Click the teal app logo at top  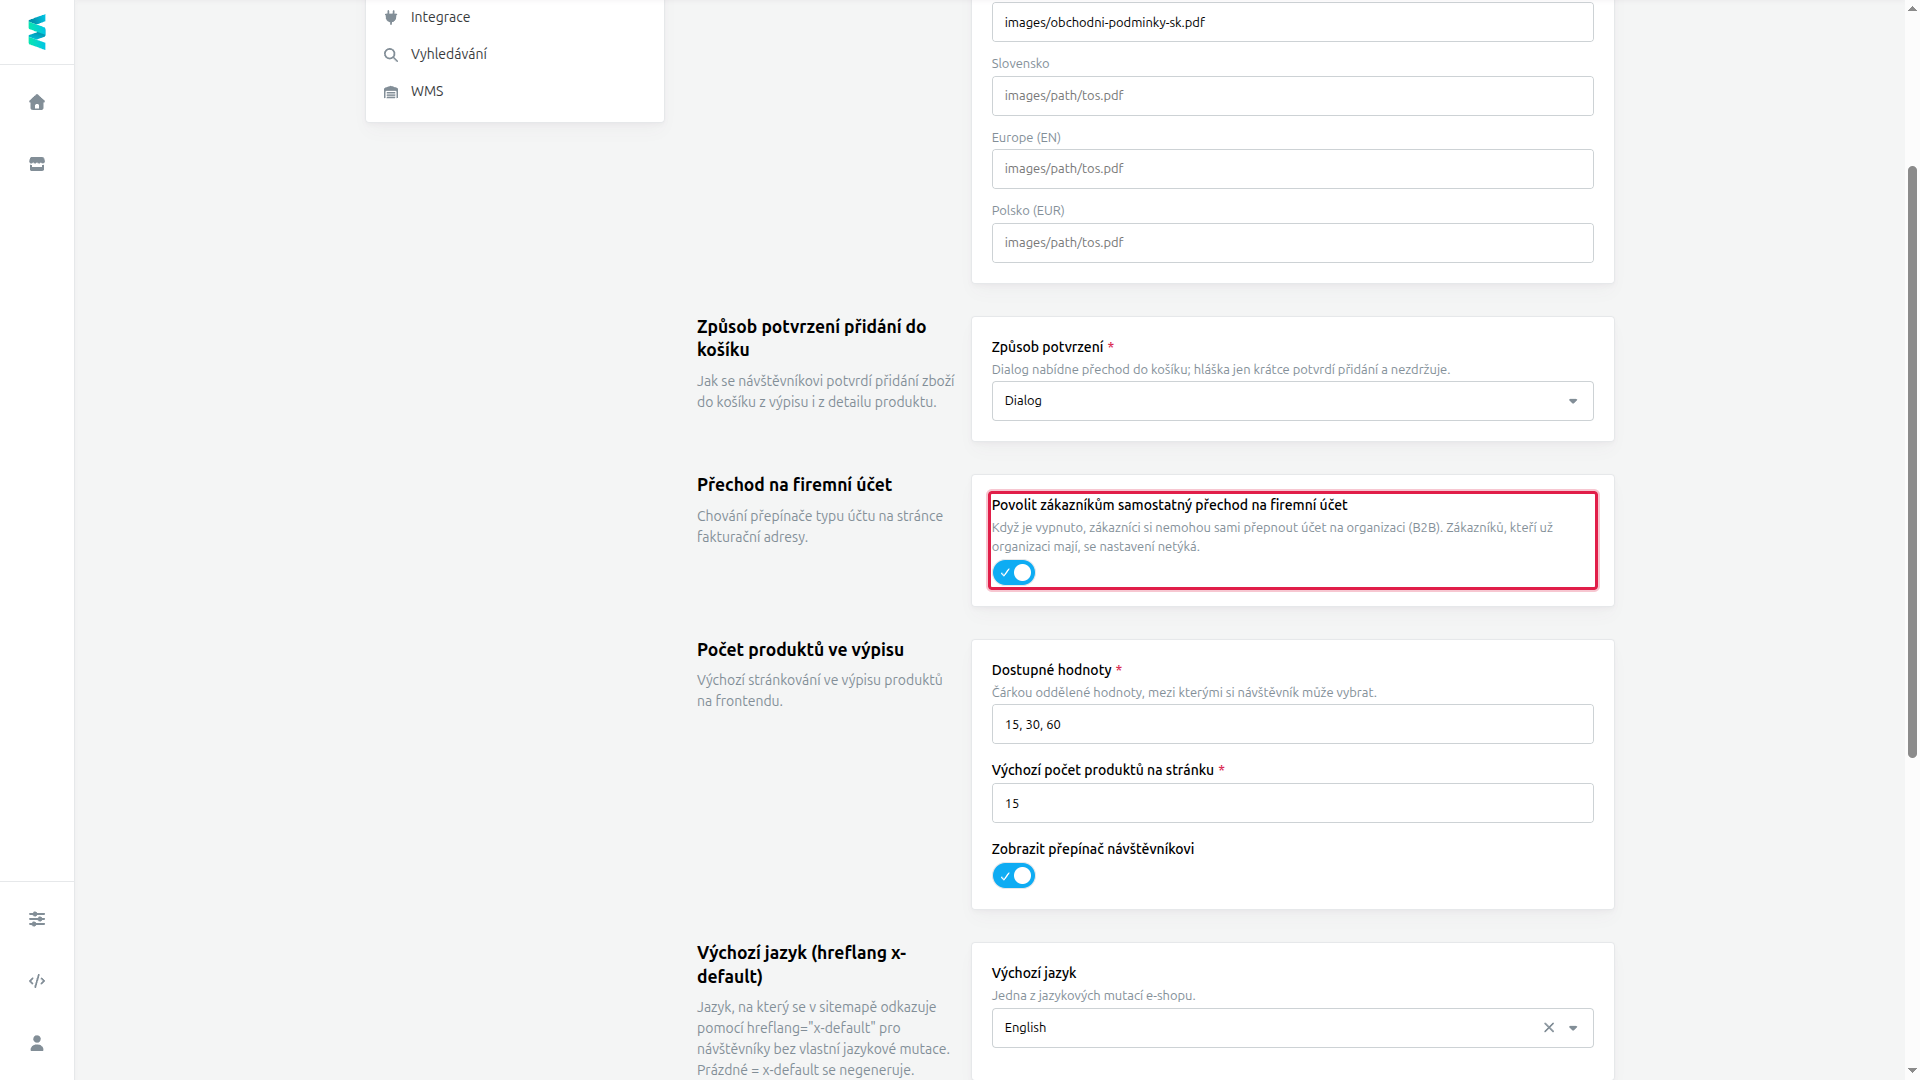[x=37, y=32]
